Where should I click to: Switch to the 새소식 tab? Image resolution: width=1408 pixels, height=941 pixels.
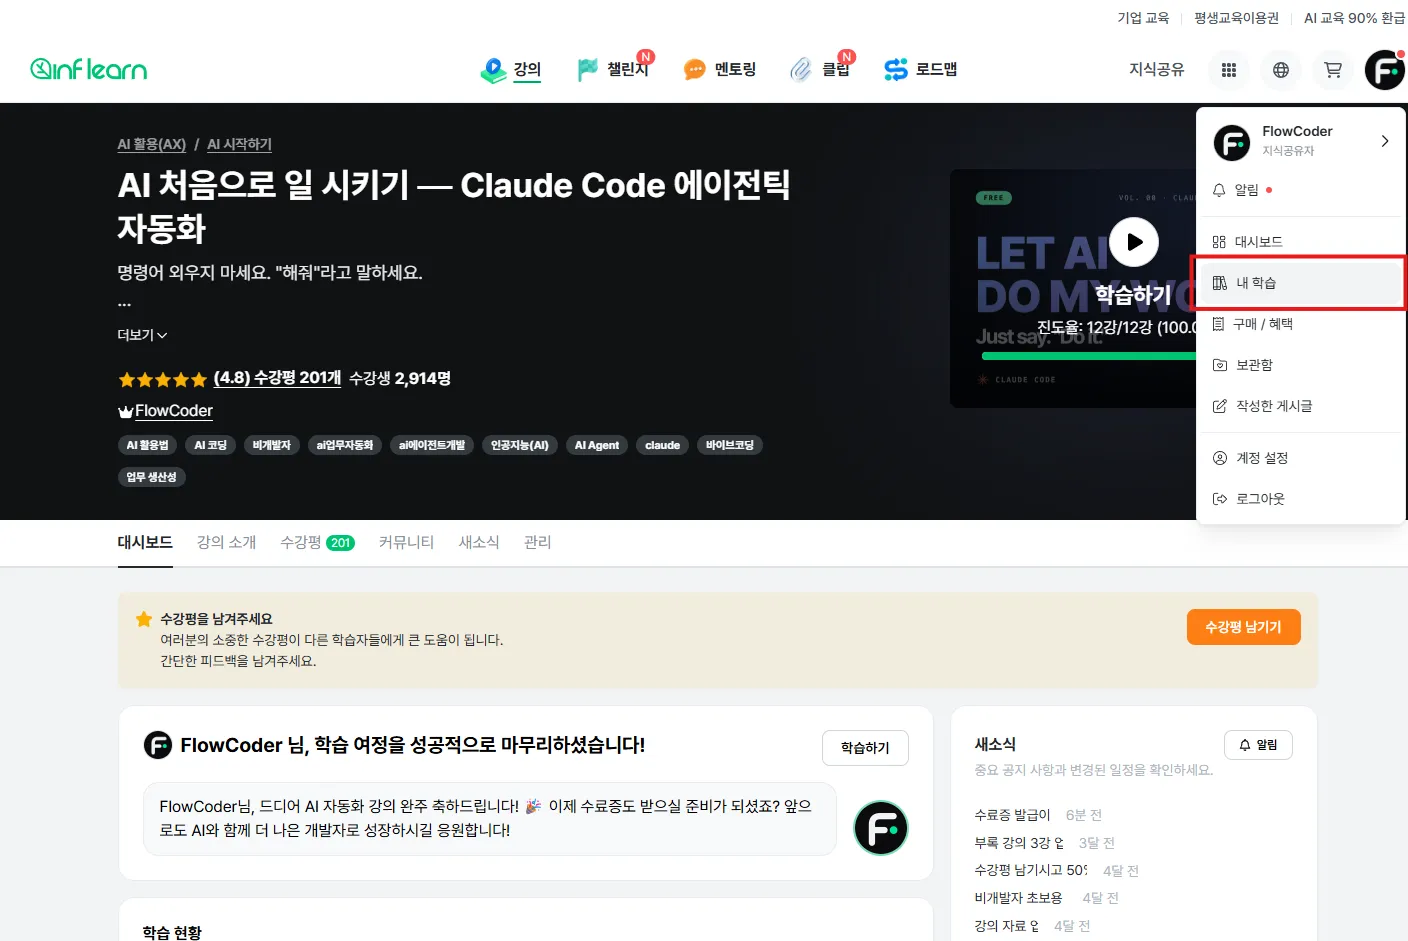point(479,542)
